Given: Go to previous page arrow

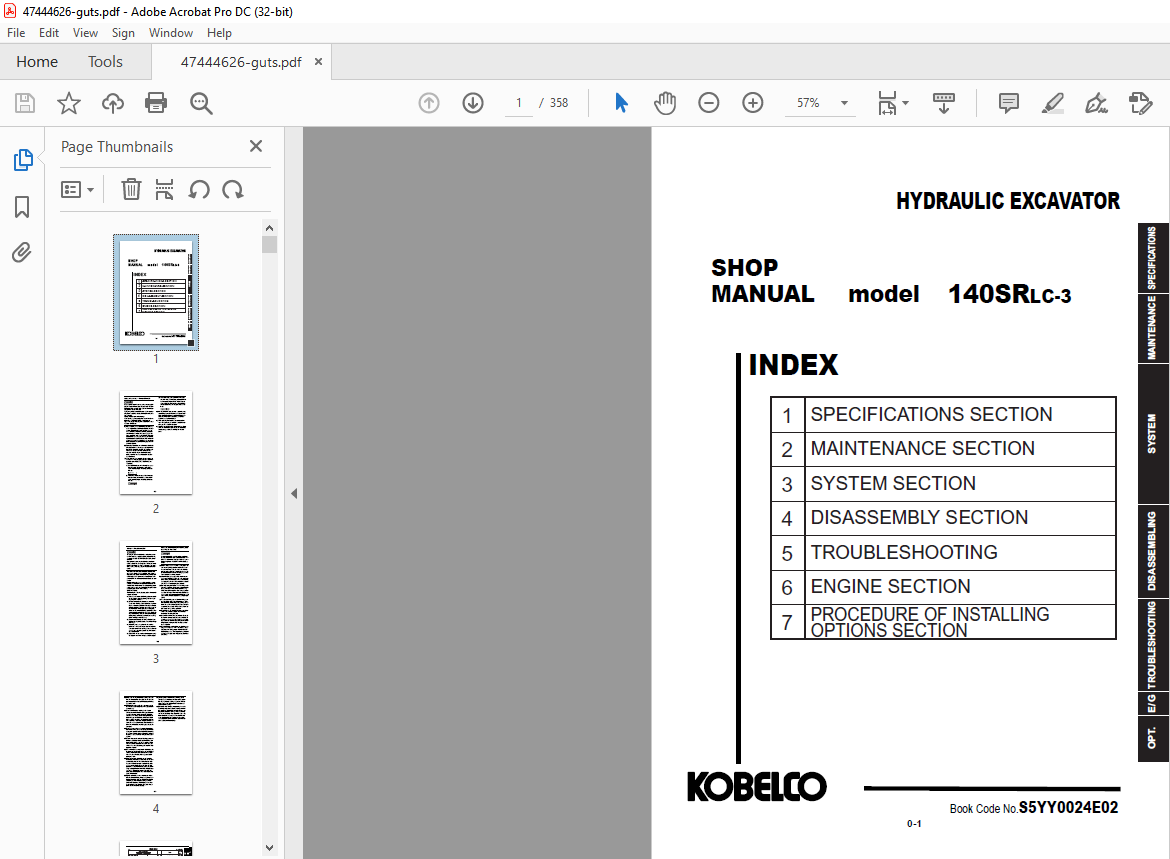Looking at the screenshot, I should point(429,103).
